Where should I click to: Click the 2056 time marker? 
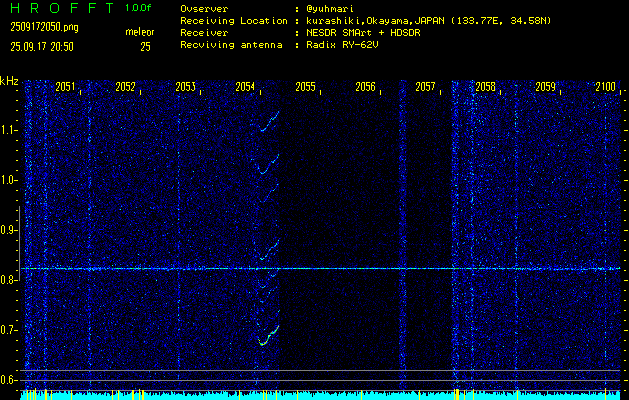click(x=365, y=87)
